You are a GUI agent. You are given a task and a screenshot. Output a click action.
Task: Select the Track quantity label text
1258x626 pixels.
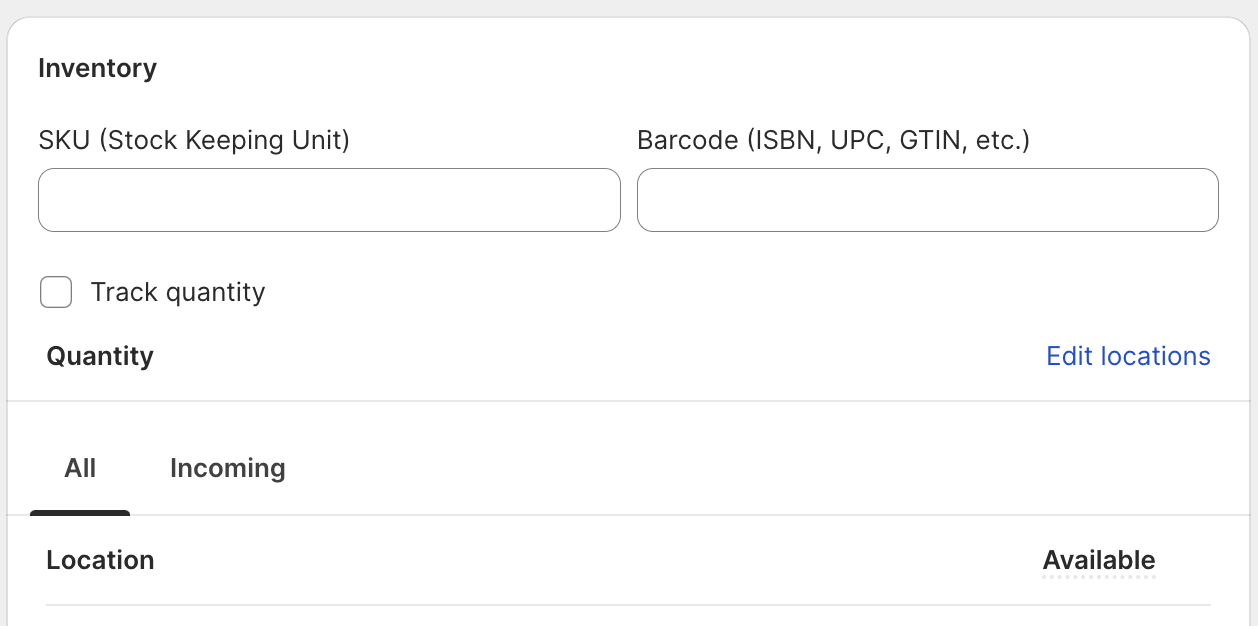(178, 292)
